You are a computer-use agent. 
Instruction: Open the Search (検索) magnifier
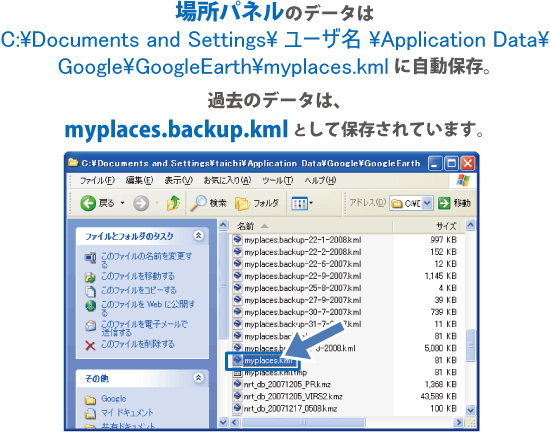(198, 203)
